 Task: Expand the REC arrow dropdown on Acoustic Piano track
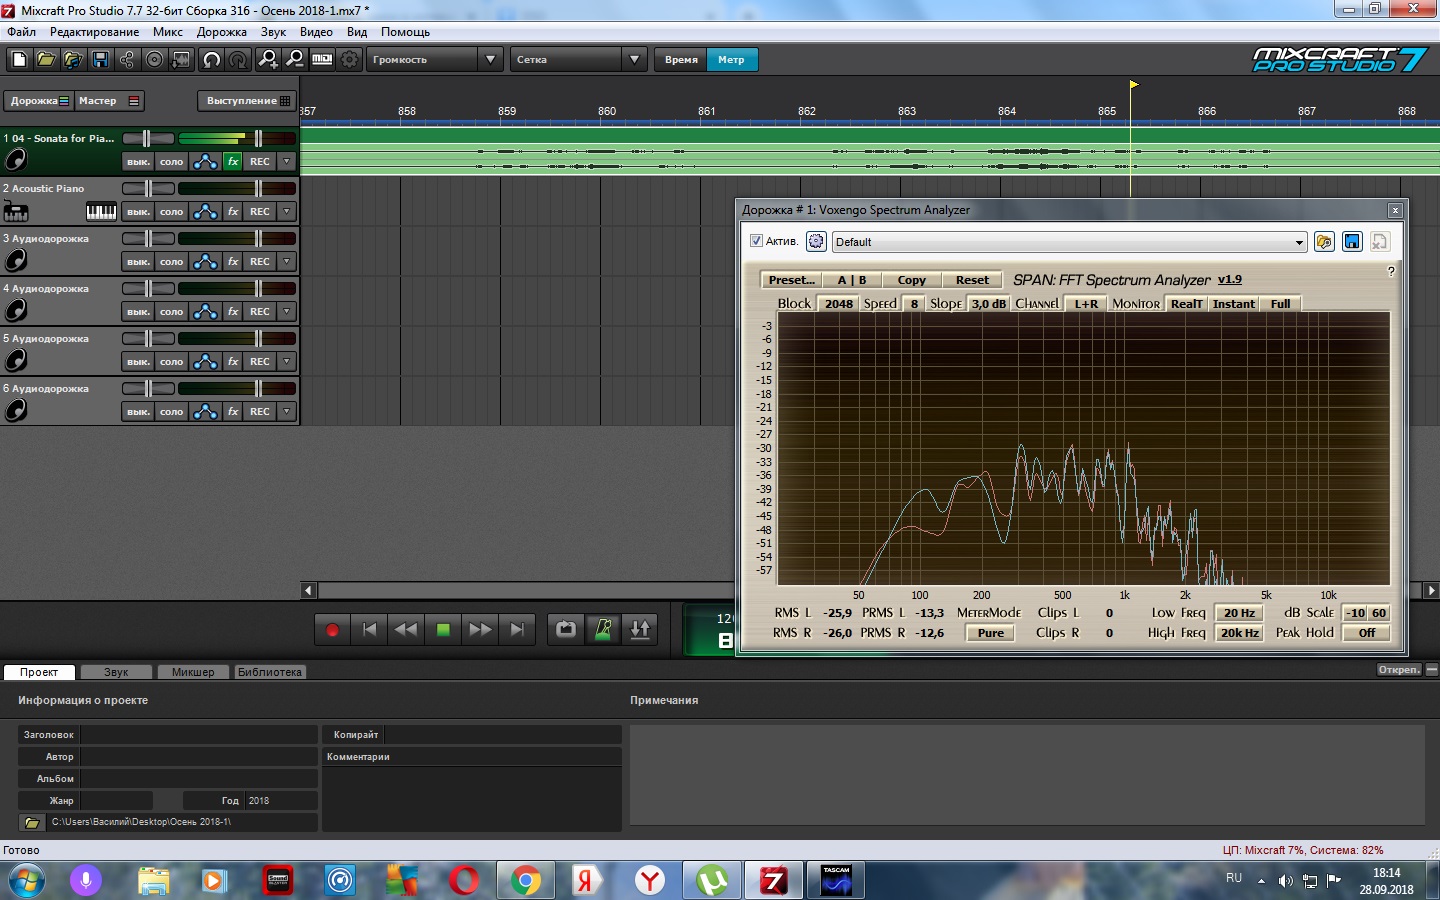coord(287,211)
